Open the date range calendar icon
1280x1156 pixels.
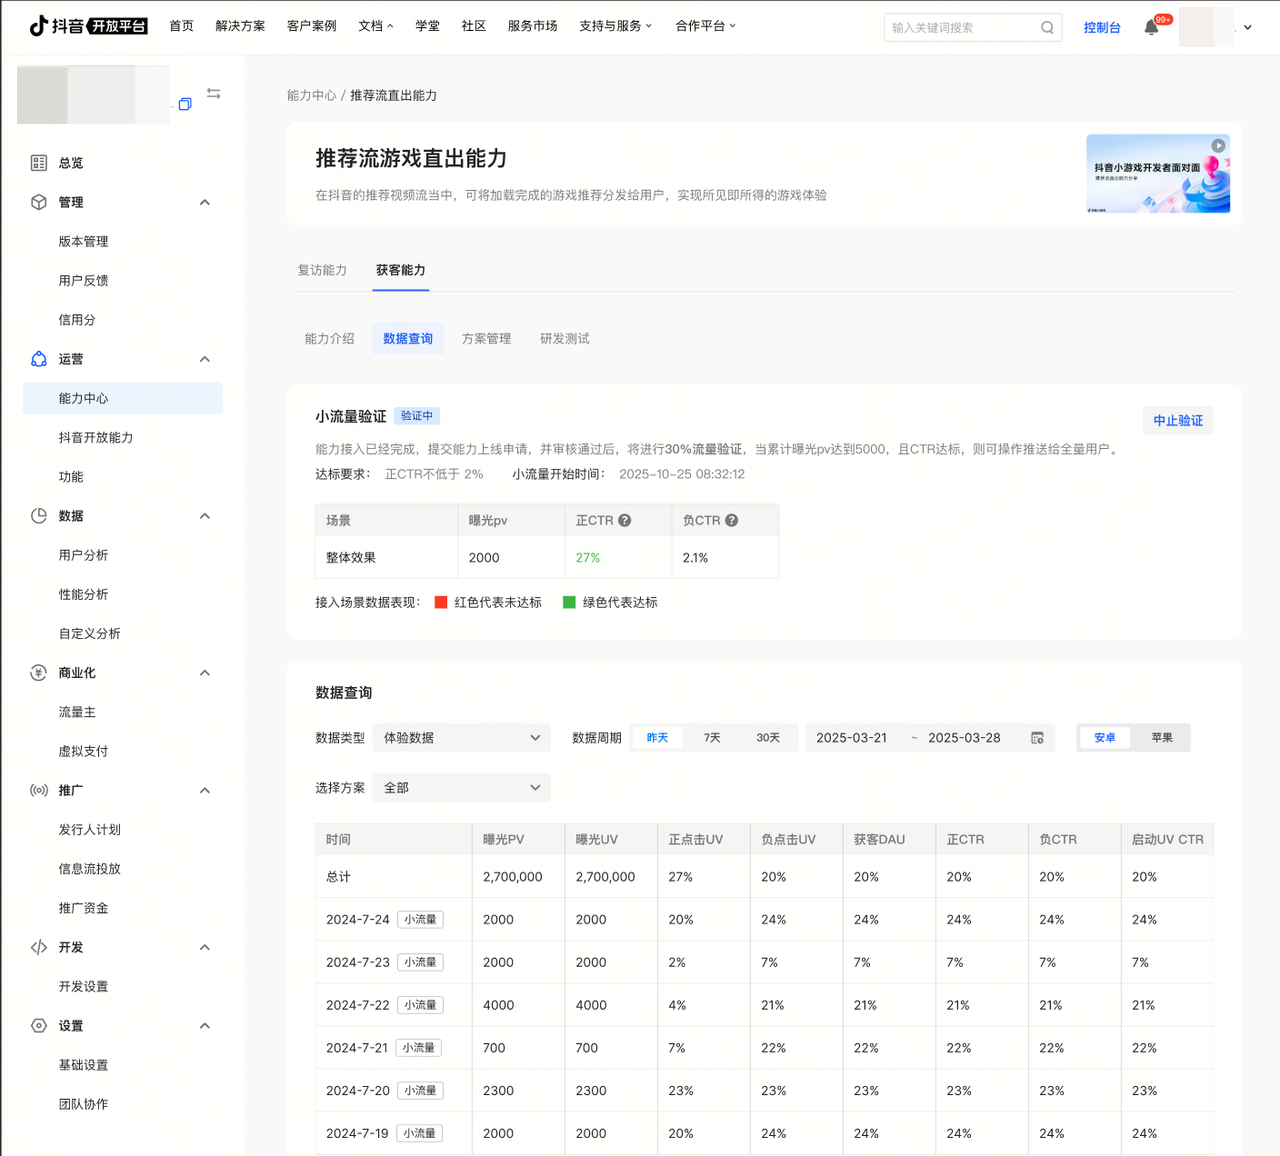(1037, 738)
